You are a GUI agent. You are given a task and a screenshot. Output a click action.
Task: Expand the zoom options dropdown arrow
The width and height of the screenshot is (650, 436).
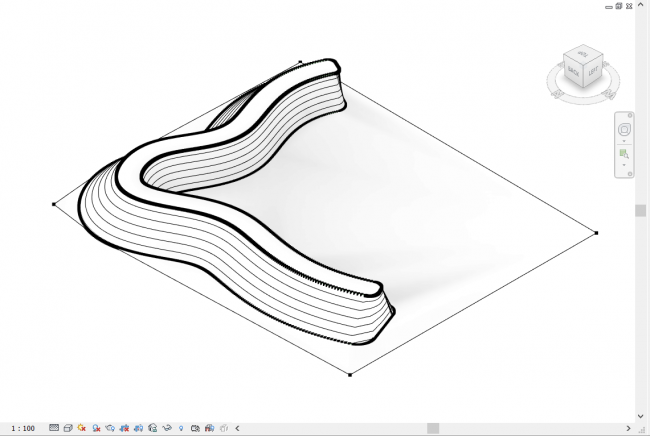click(x=625, y=166)
